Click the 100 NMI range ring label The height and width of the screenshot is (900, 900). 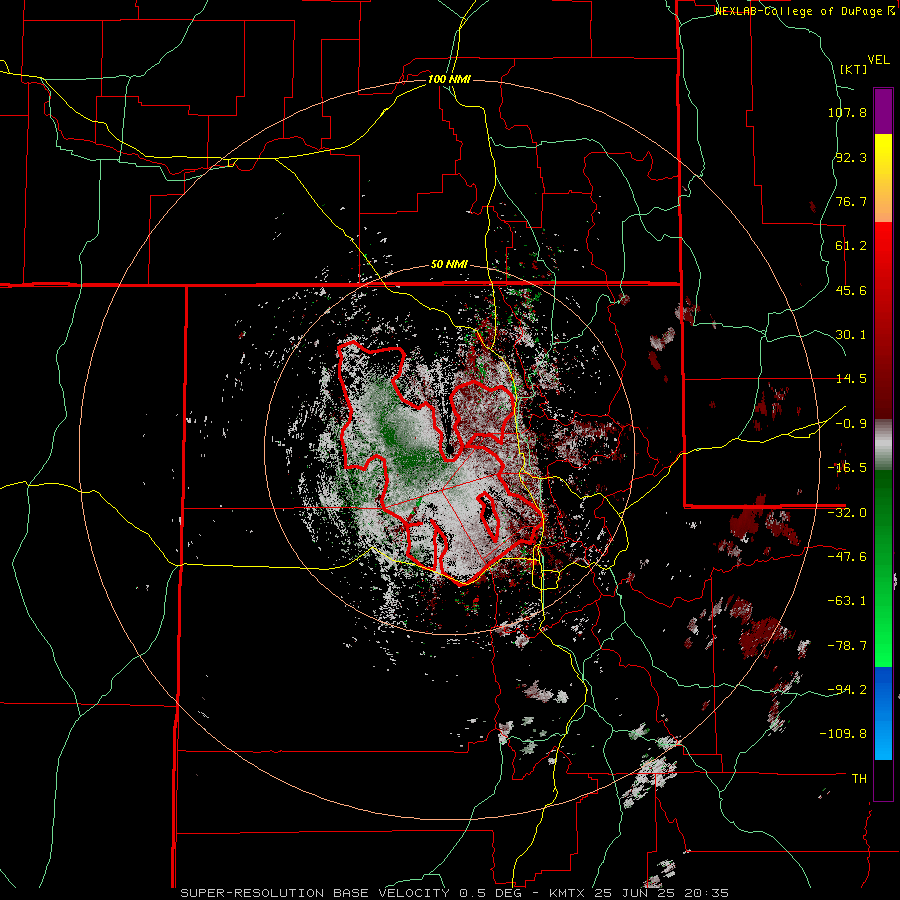click(449, 79)
